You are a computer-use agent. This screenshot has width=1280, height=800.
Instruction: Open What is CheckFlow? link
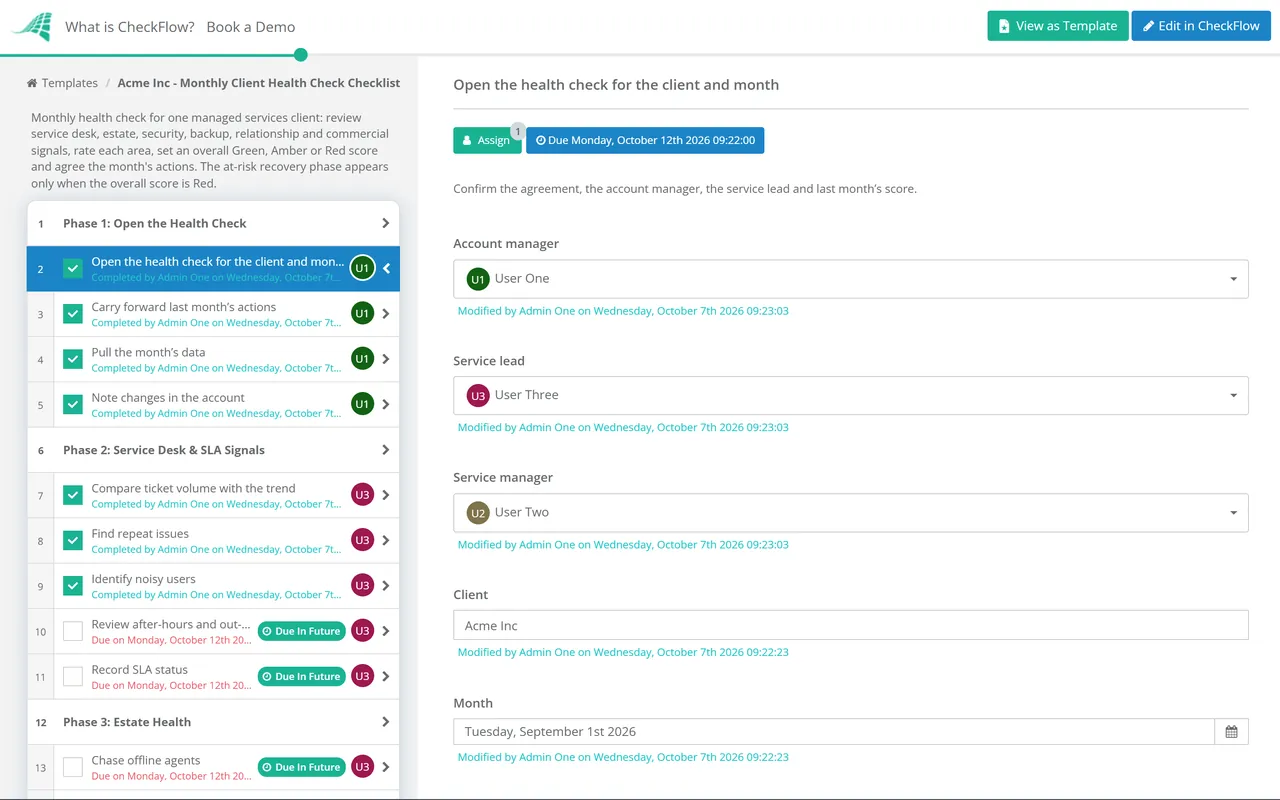[x=130, y=27]
